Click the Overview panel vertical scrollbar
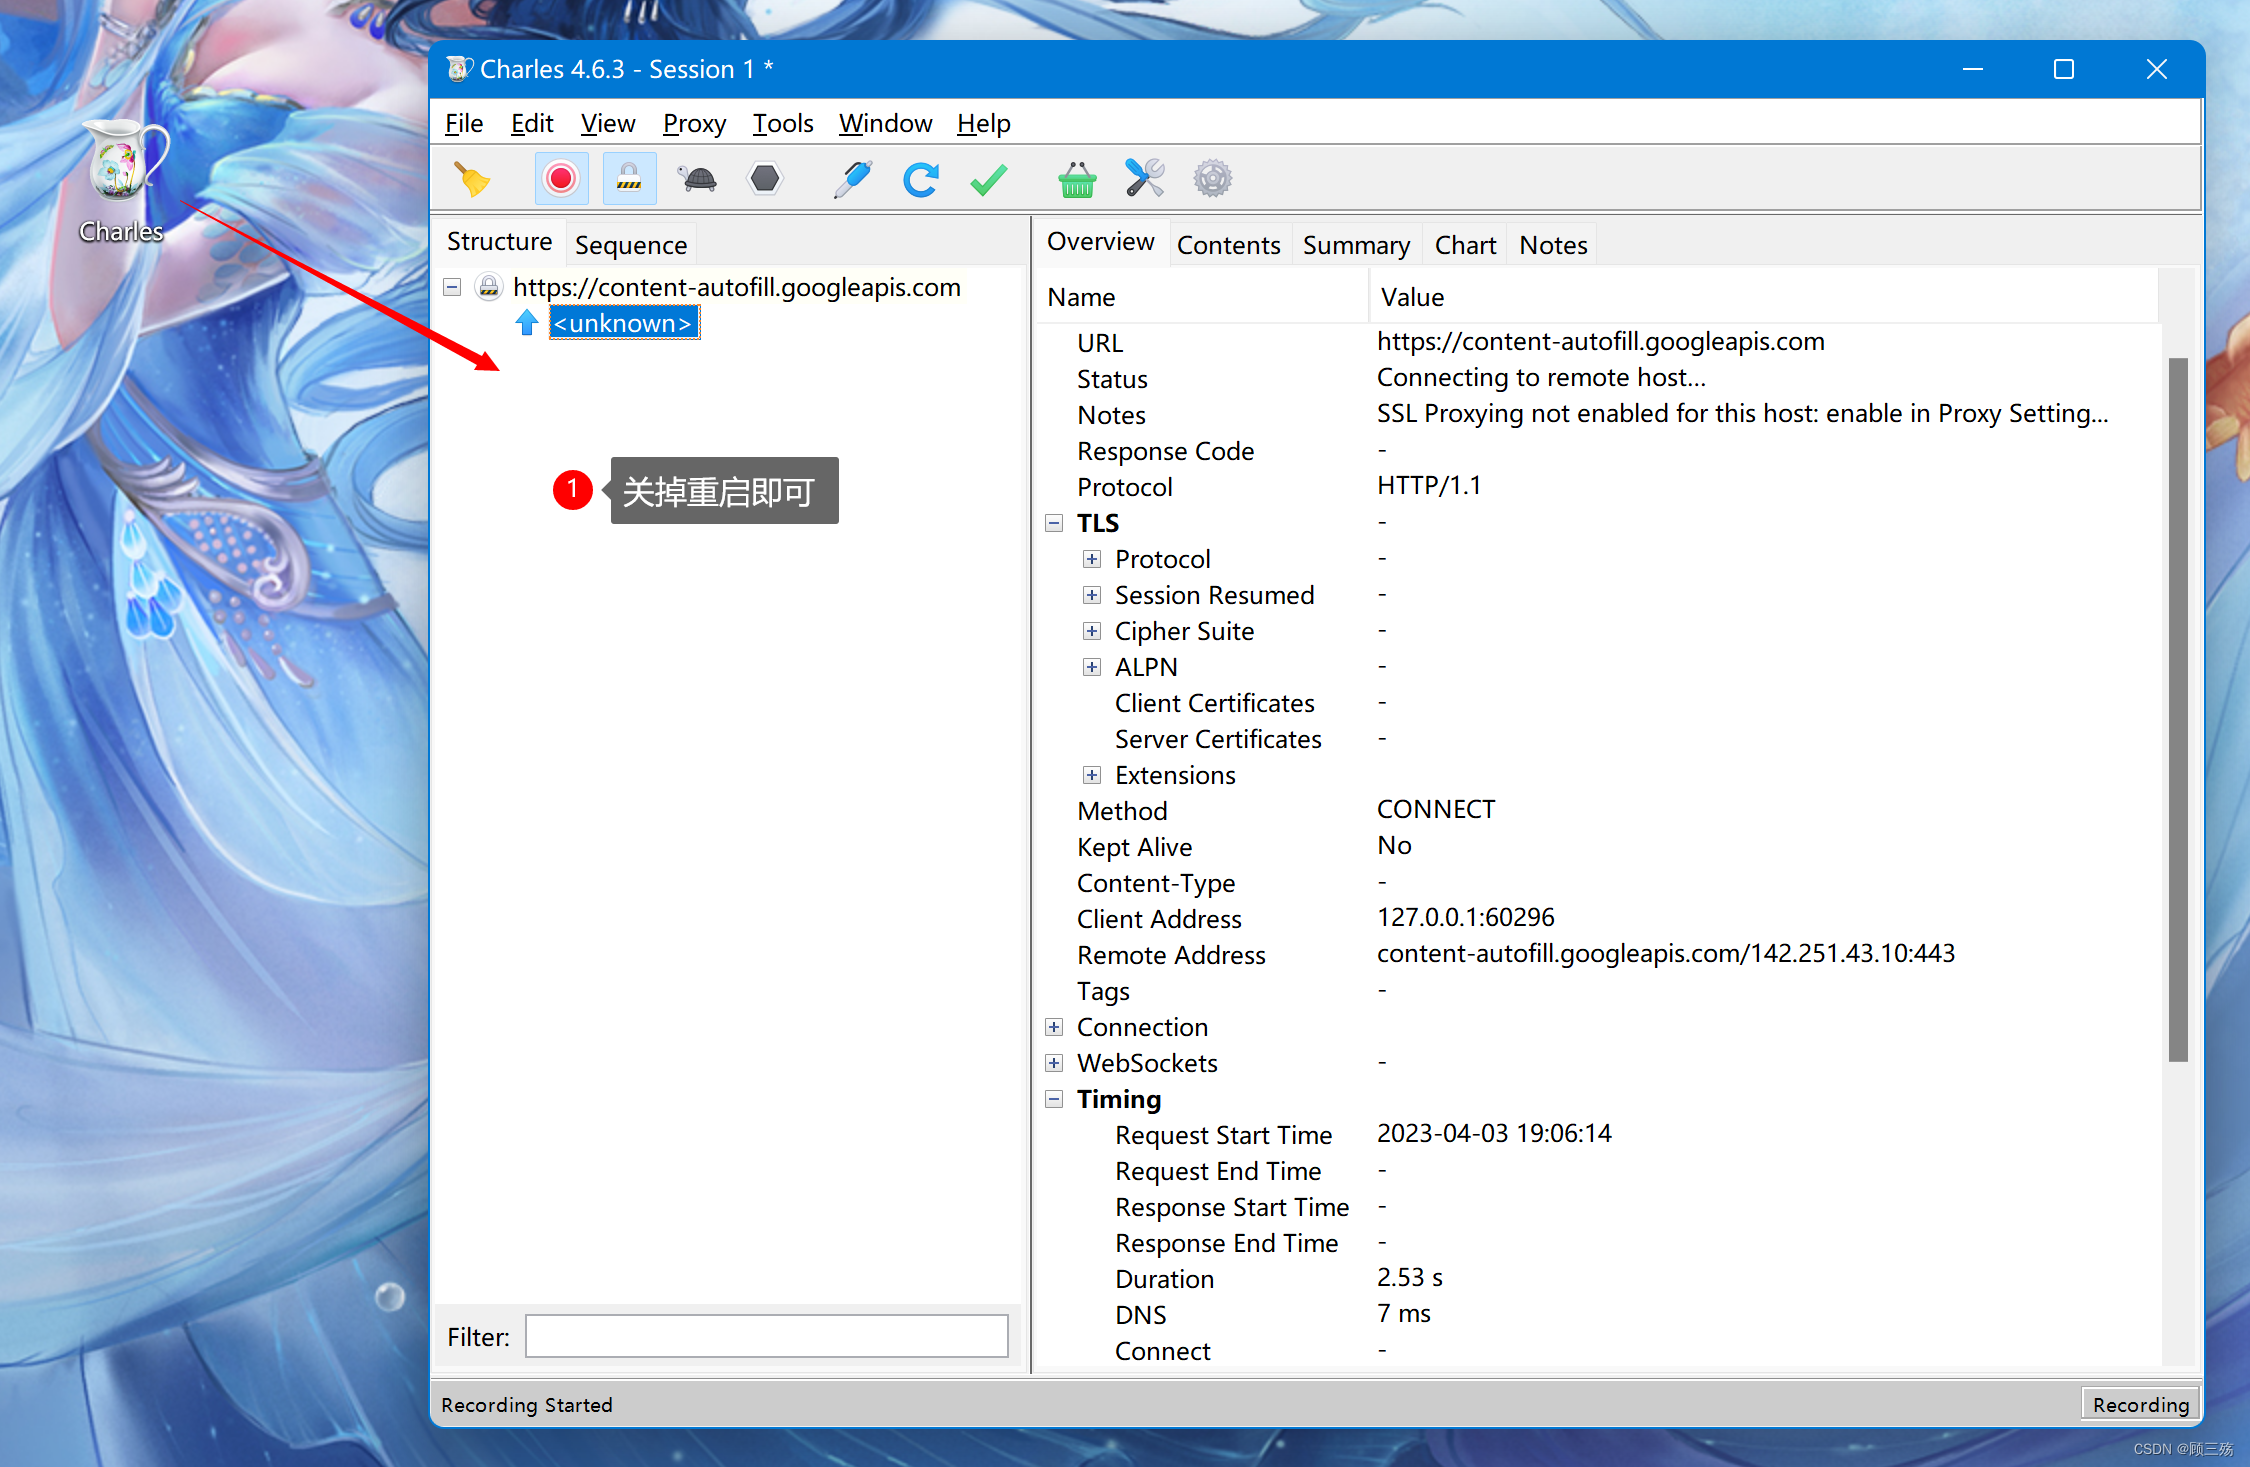Image resolution: width=2250 pixels, height=1467 pixels. (2178, 710)
